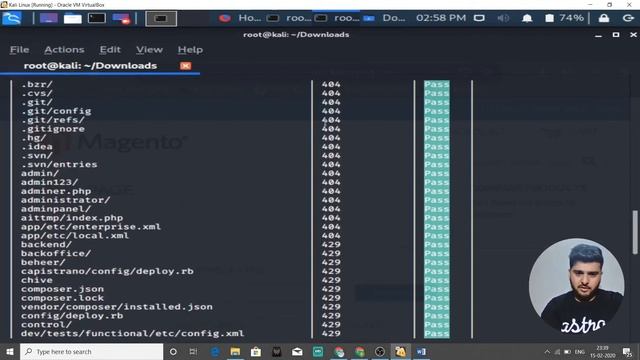
Task: Open the green app icon on Windows taskbar
Action: coord(318,351)
